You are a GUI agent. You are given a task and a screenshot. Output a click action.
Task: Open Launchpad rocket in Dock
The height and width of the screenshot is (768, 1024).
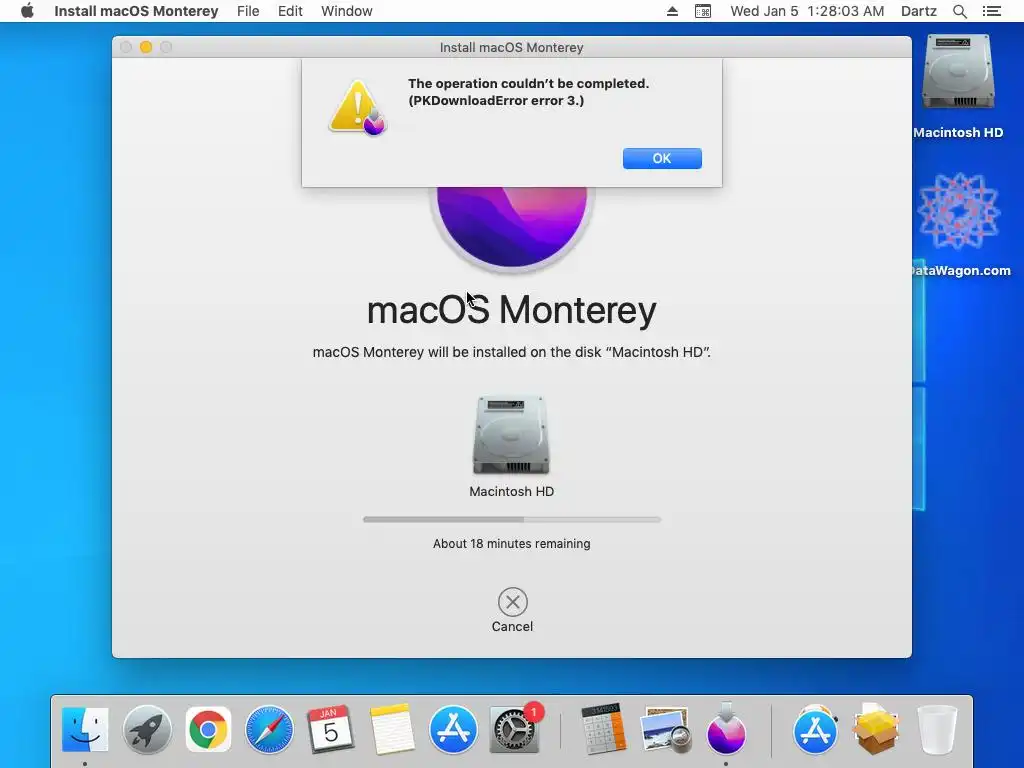147,729
